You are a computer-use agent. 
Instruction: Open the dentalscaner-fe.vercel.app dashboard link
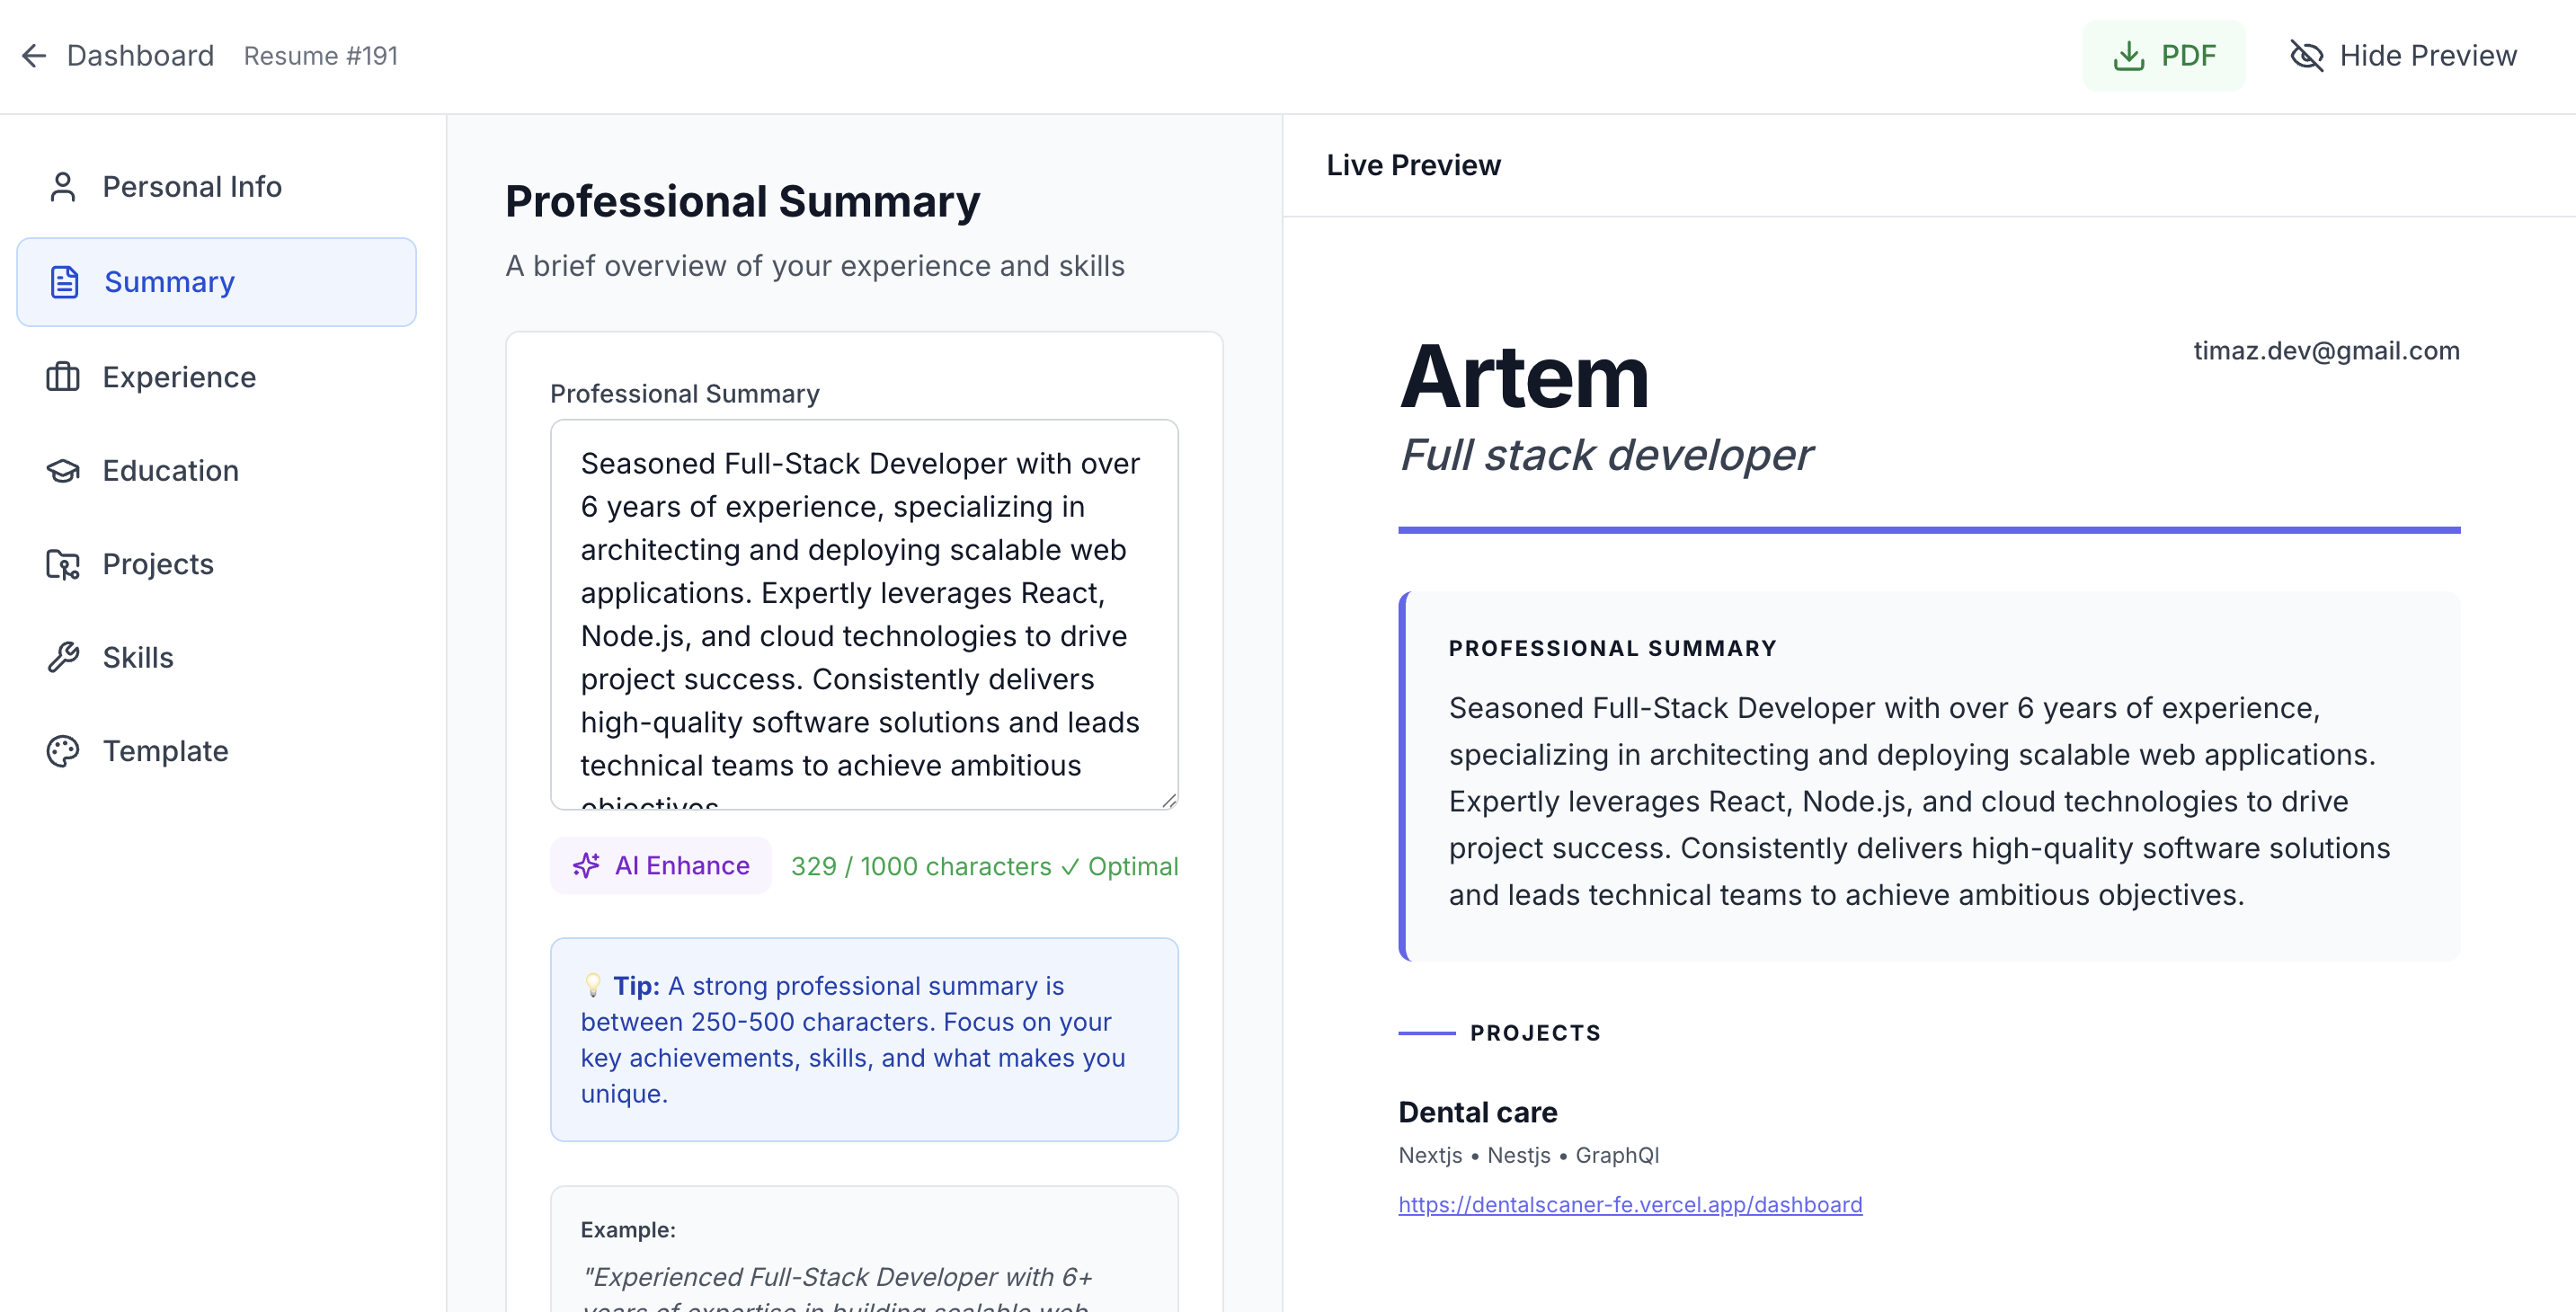pyautogui.click(x=1629, y=1204)
